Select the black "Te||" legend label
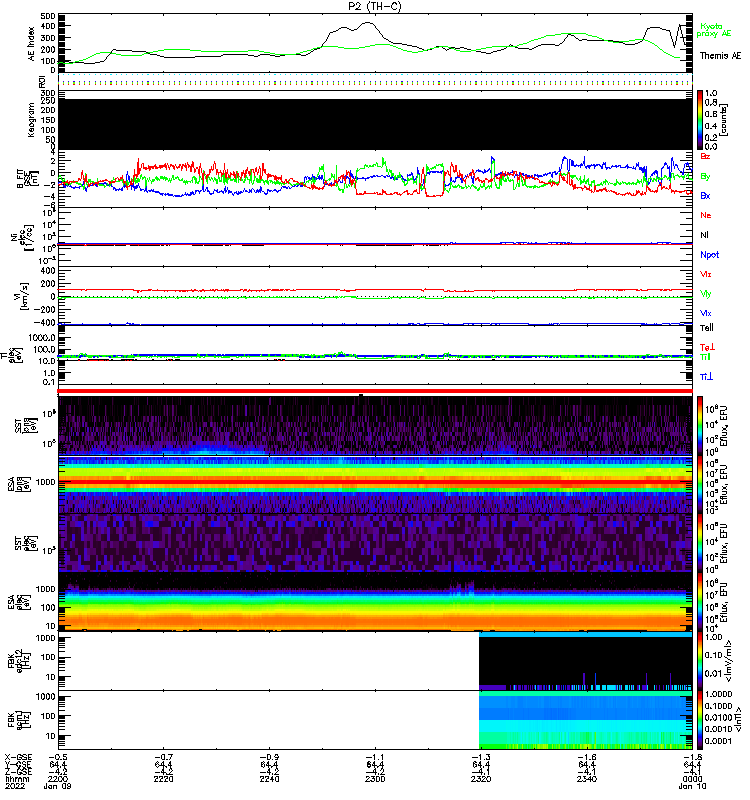Screen dimensions: 750x800 point(706,328)
